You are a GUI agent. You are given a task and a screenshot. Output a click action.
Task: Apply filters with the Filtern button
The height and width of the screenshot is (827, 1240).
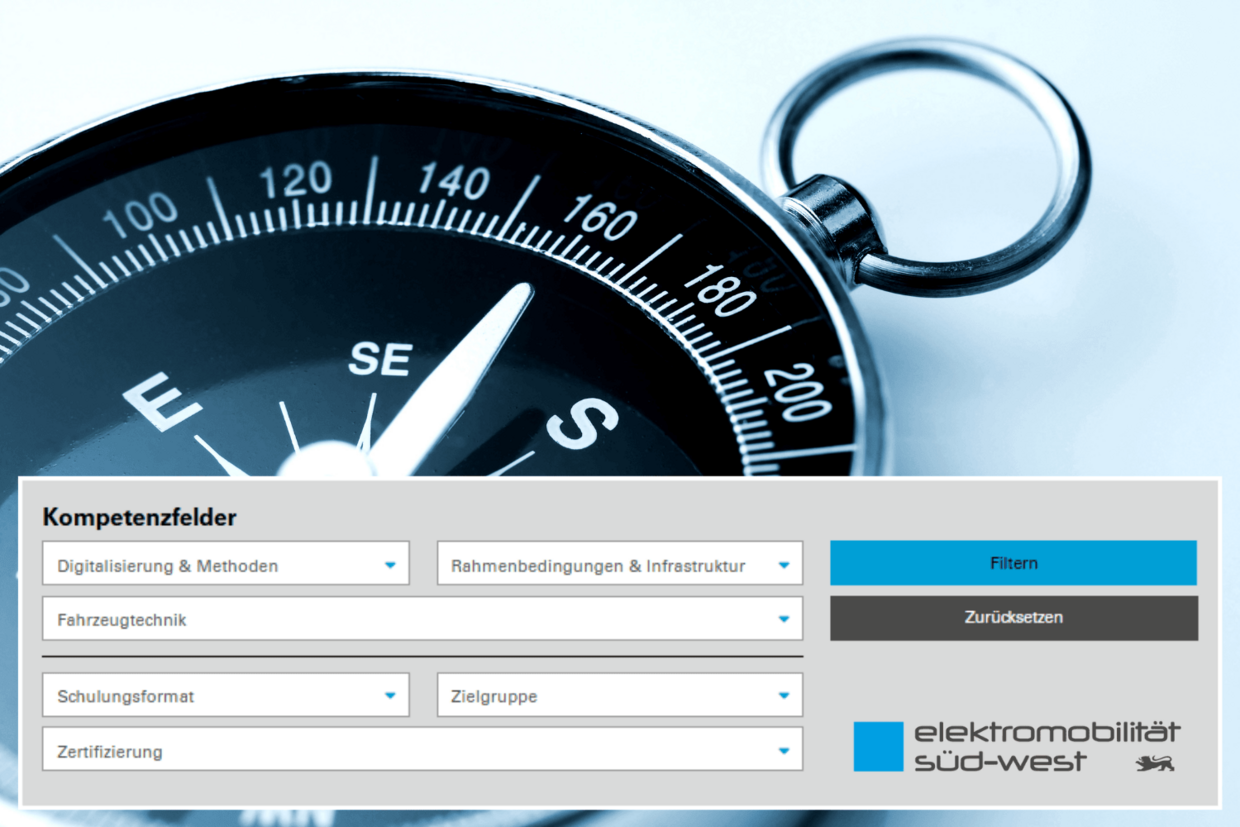(1013, 563)
